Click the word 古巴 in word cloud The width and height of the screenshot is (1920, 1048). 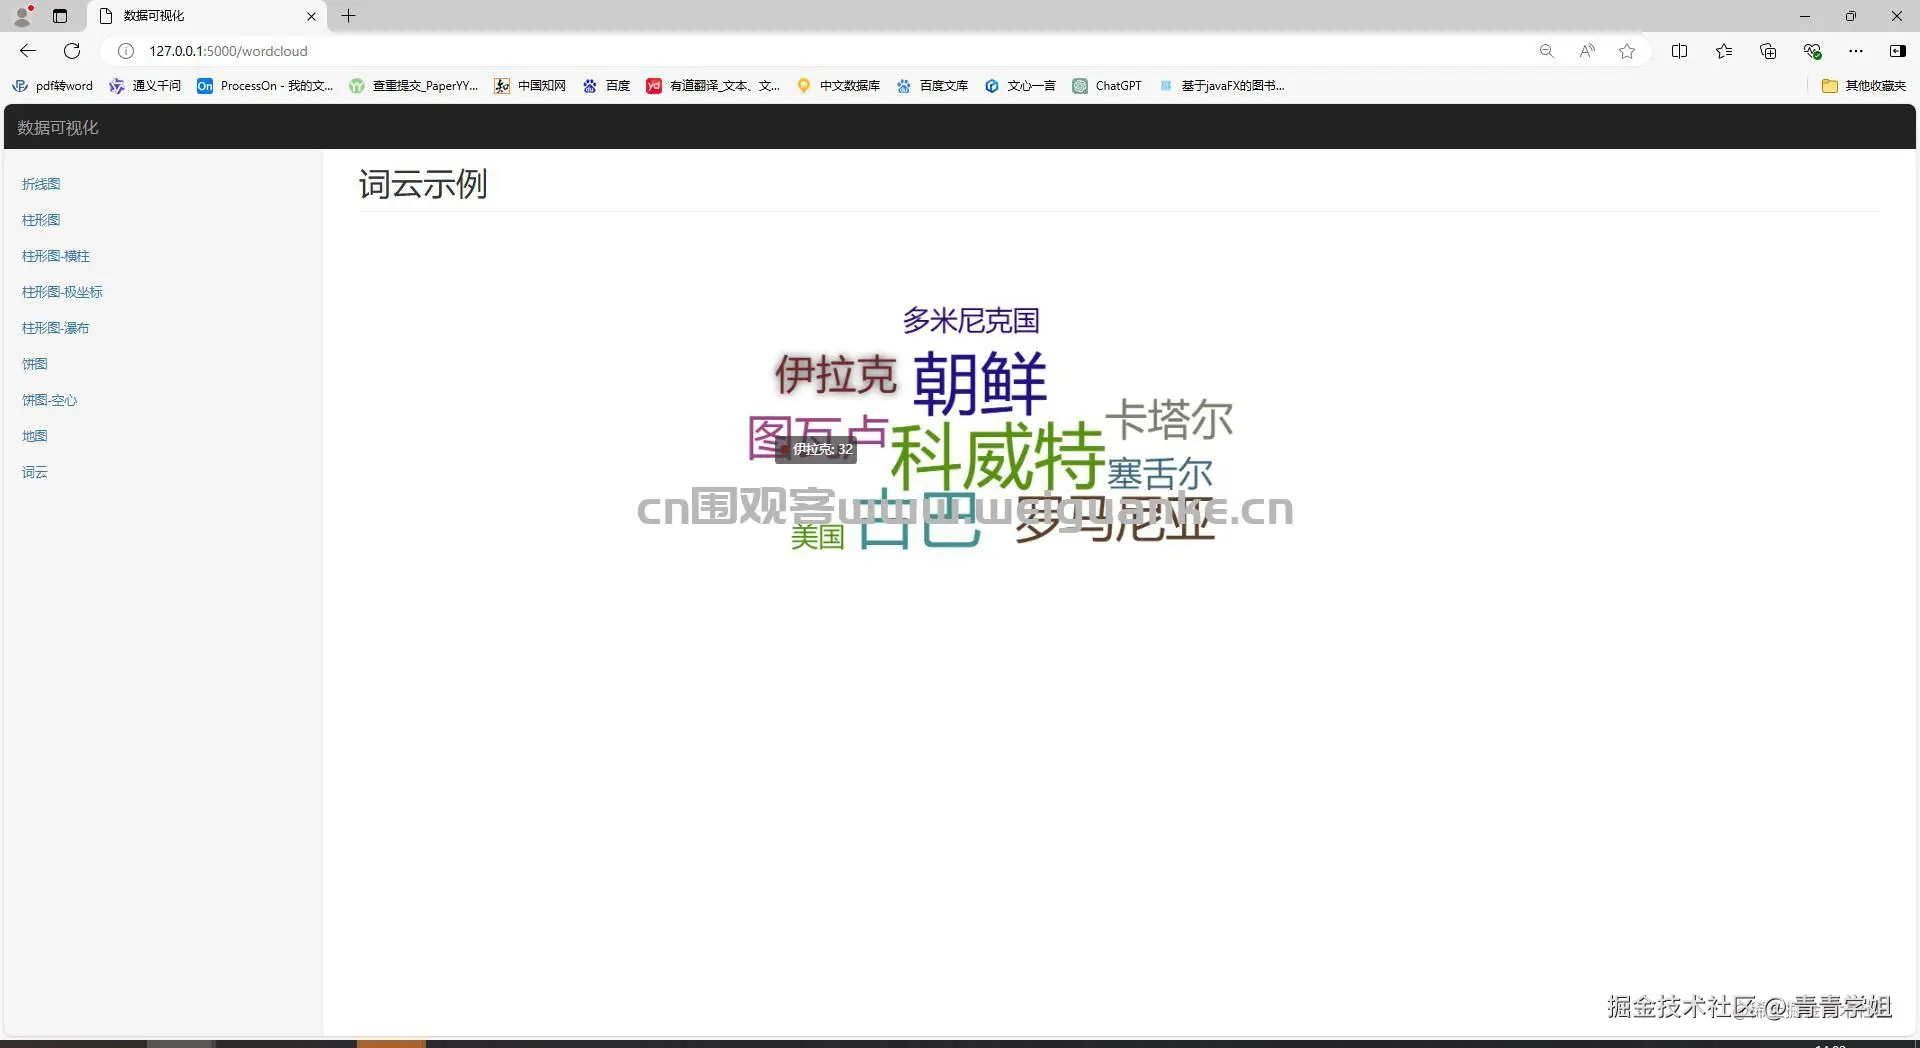(920, 519)
